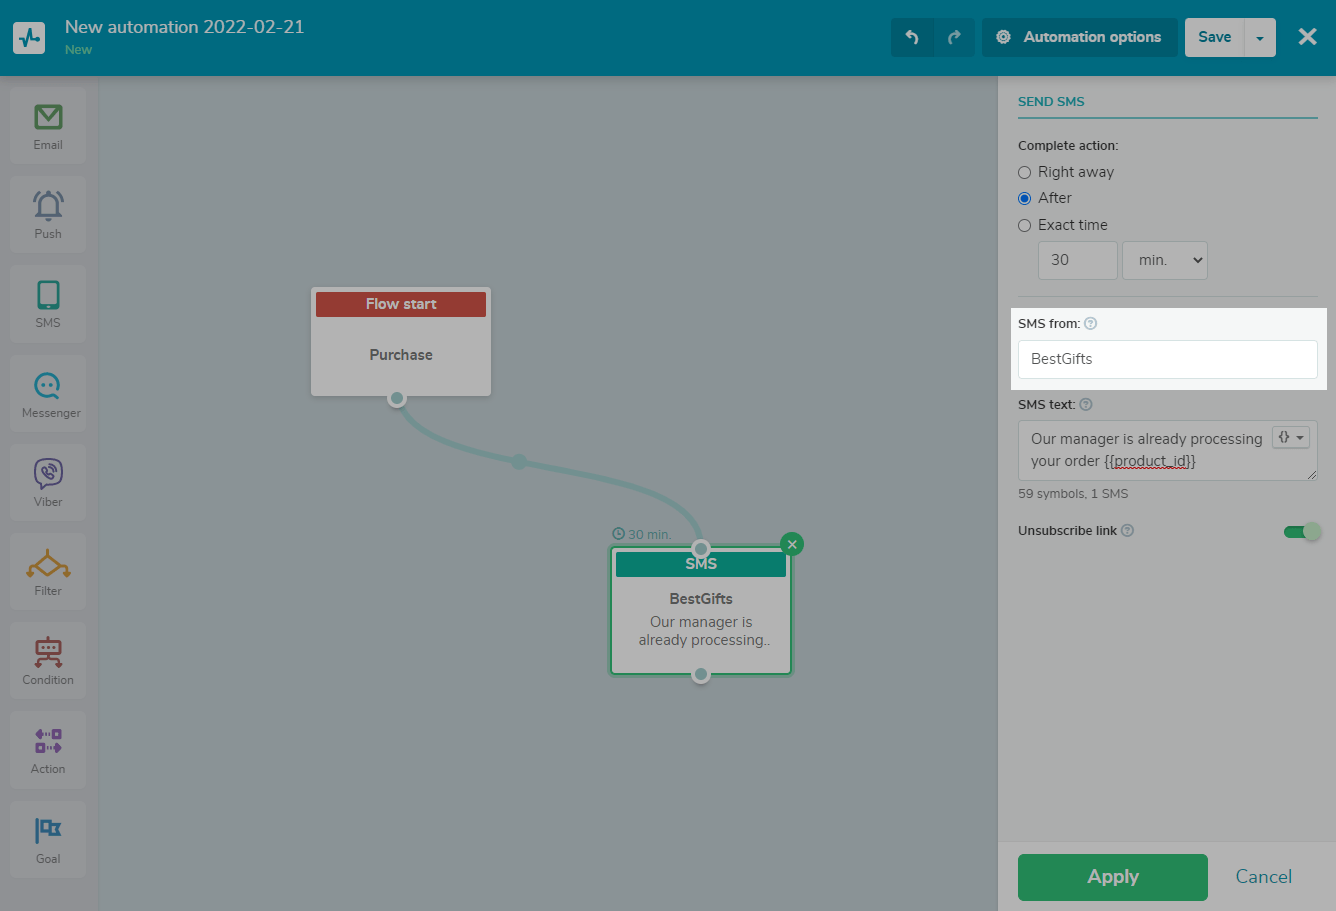This screenshot has height=911, width=1336.
Task: Cancel the SMS settings changes
Action: point(1263,877)
